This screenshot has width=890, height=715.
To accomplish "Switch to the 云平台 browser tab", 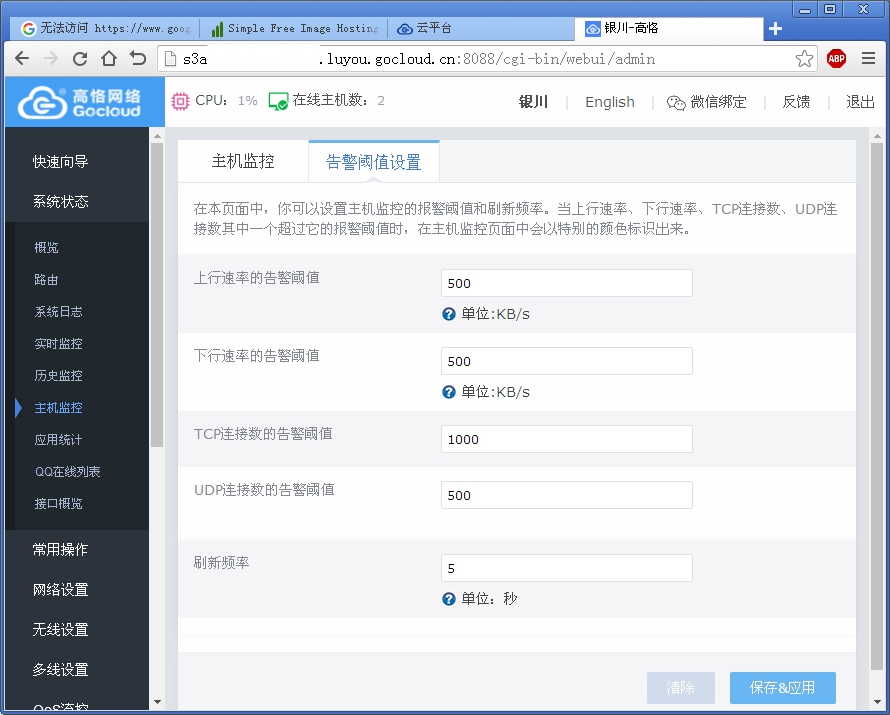I will [481, 28].
